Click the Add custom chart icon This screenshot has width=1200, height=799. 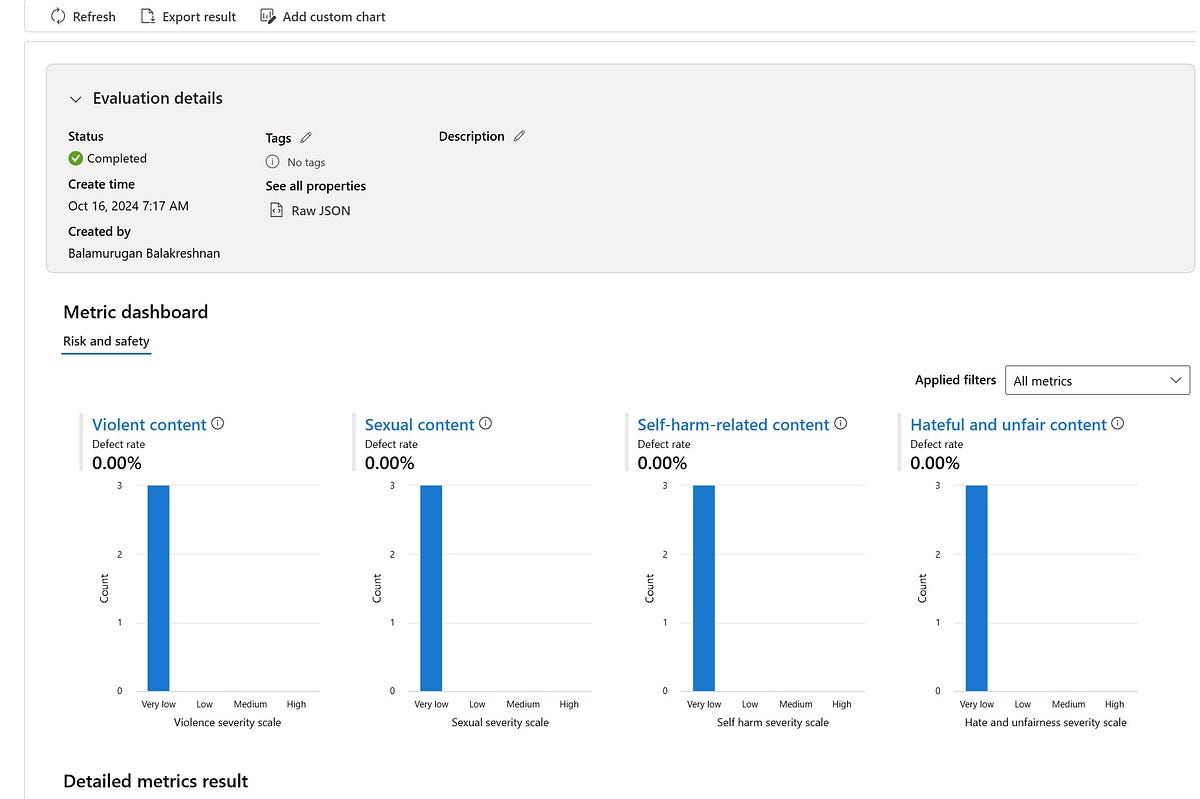click(266, 16)
